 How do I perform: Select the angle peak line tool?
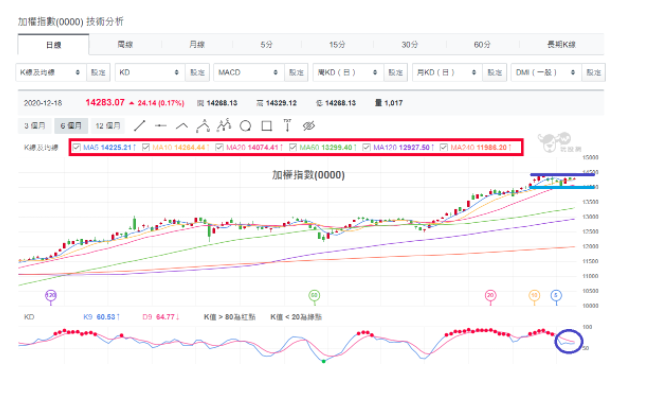click(x=182, y=126)
